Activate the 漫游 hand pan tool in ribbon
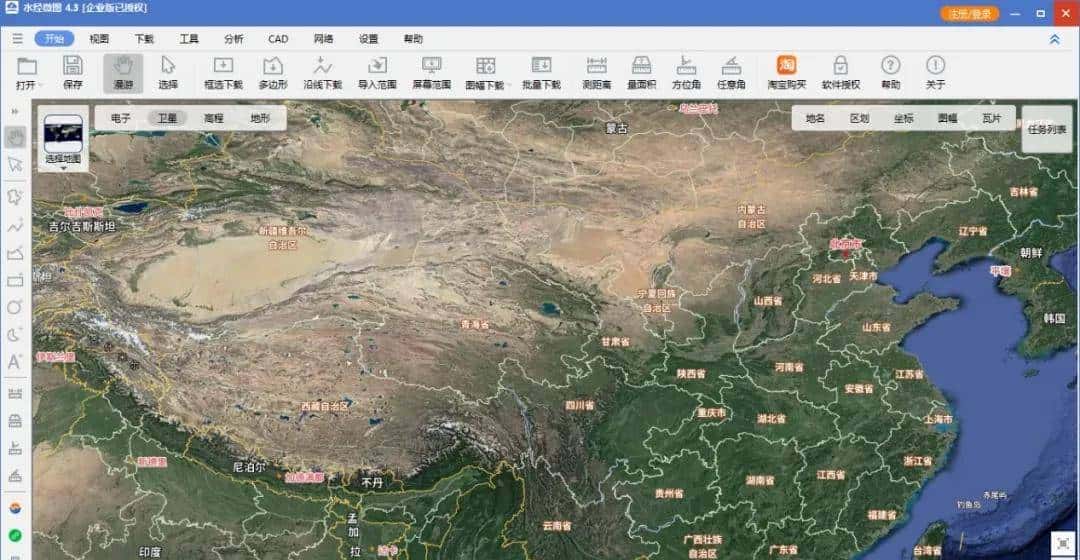Screen dimensions: 1080x560 point(123,72)
